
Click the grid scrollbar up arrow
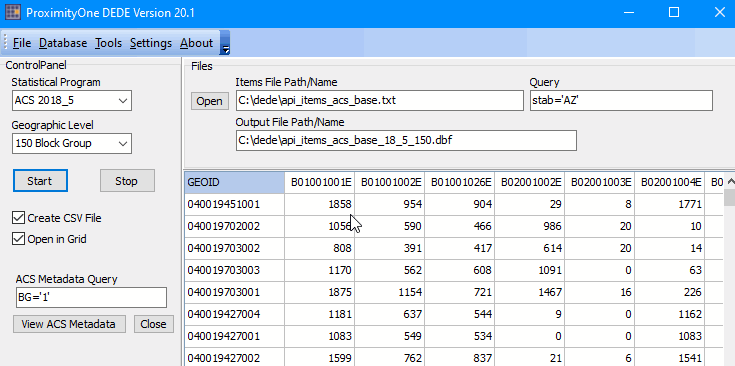point(730,180)
